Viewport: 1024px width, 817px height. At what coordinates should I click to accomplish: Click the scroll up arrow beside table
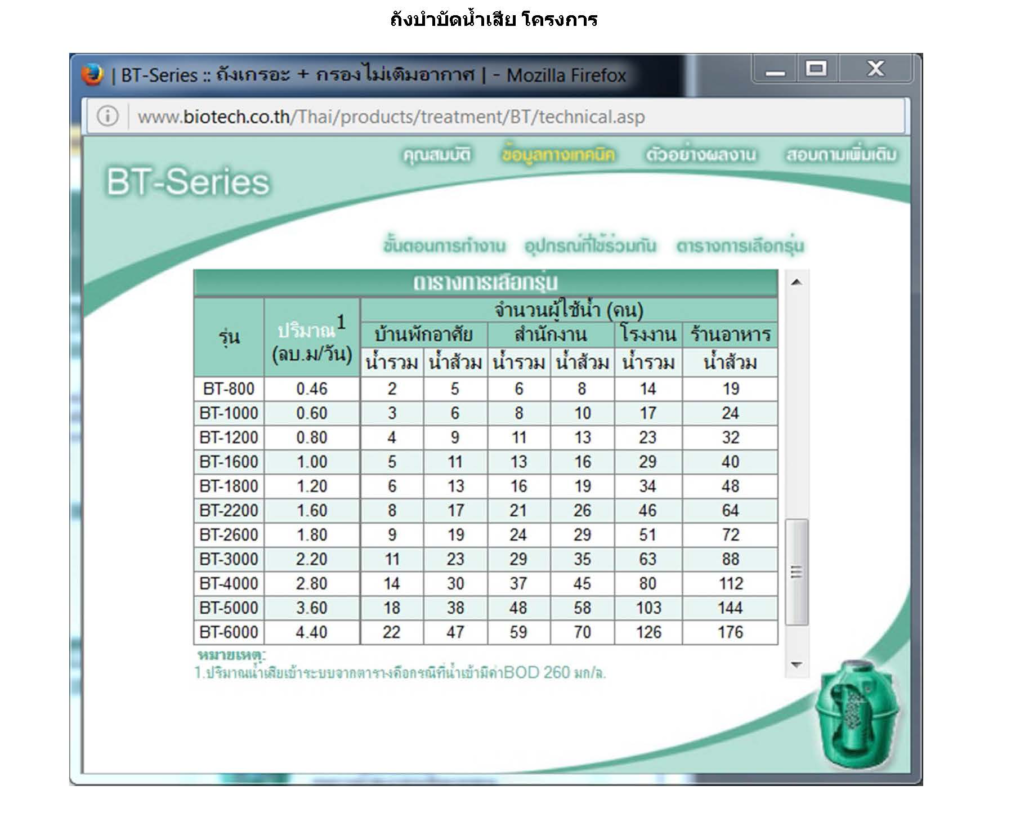[x=796, y=284]
